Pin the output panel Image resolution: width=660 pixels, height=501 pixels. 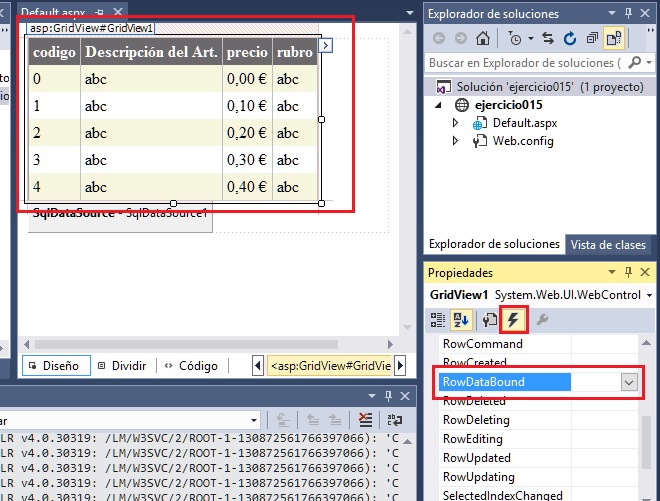[388, 396]
